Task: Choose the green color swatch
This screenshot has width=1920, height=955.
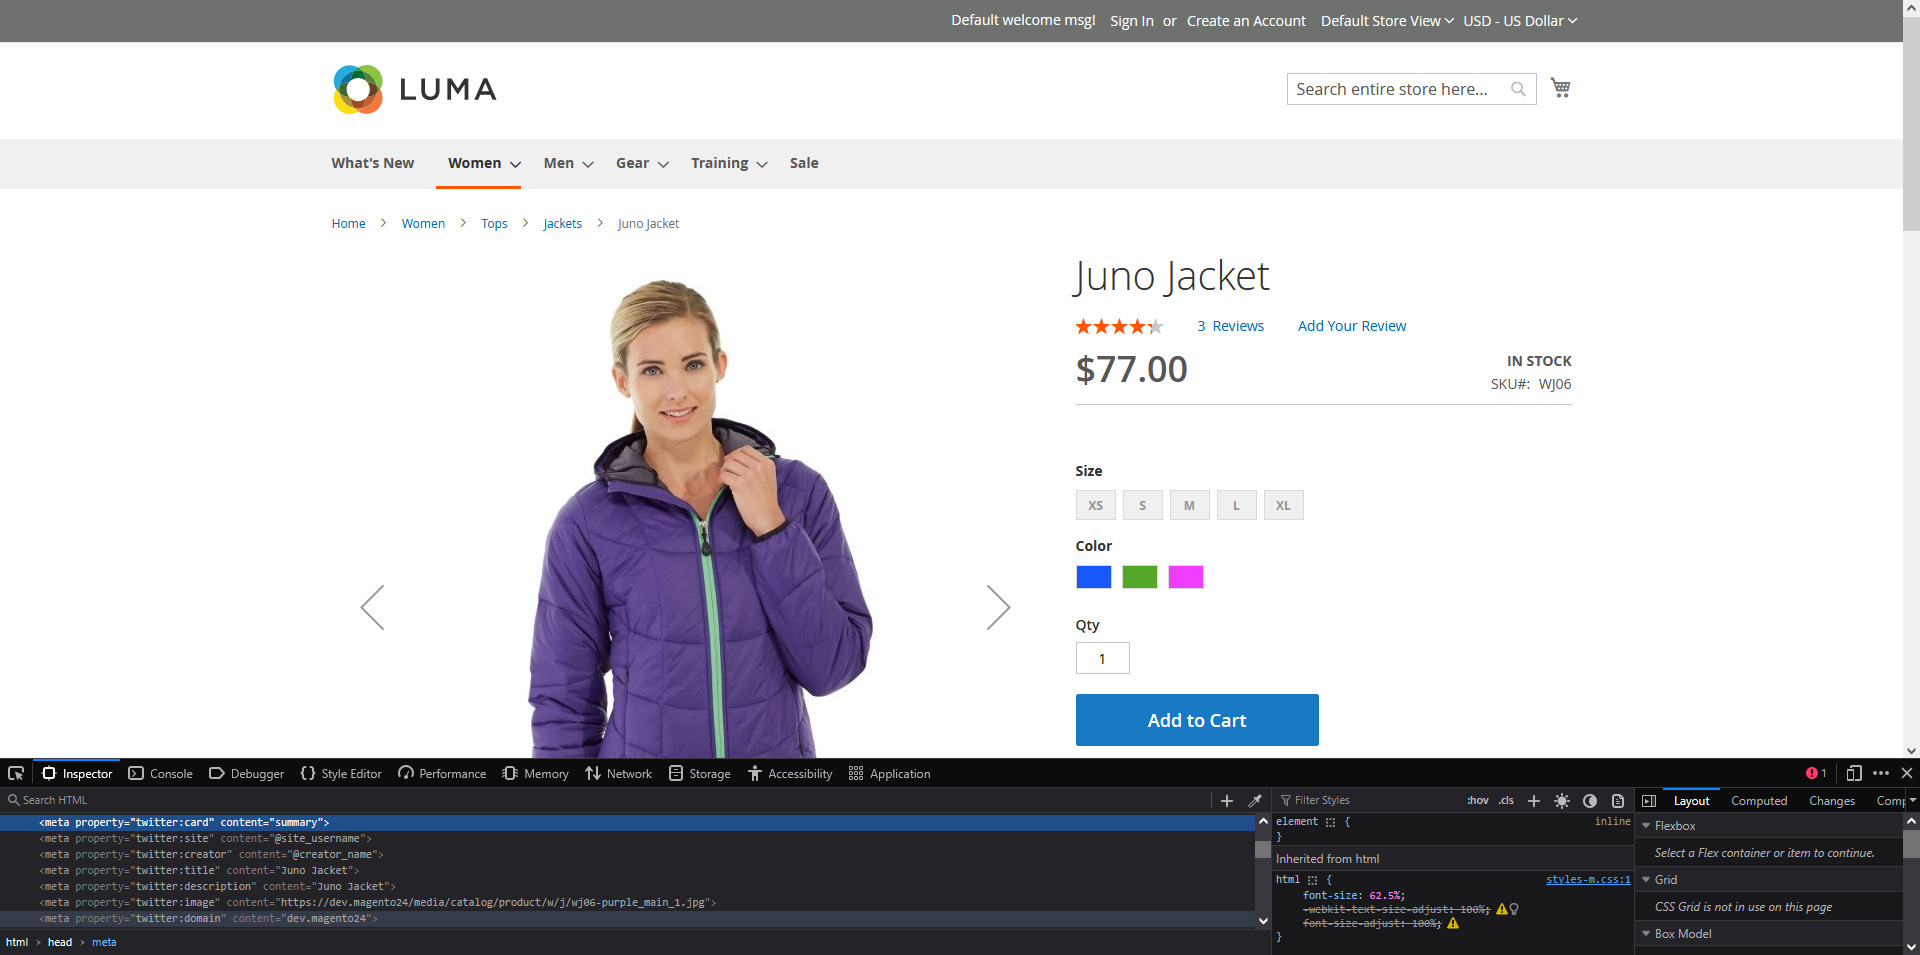Action: pyautogui.click(x=1139, y=577)
